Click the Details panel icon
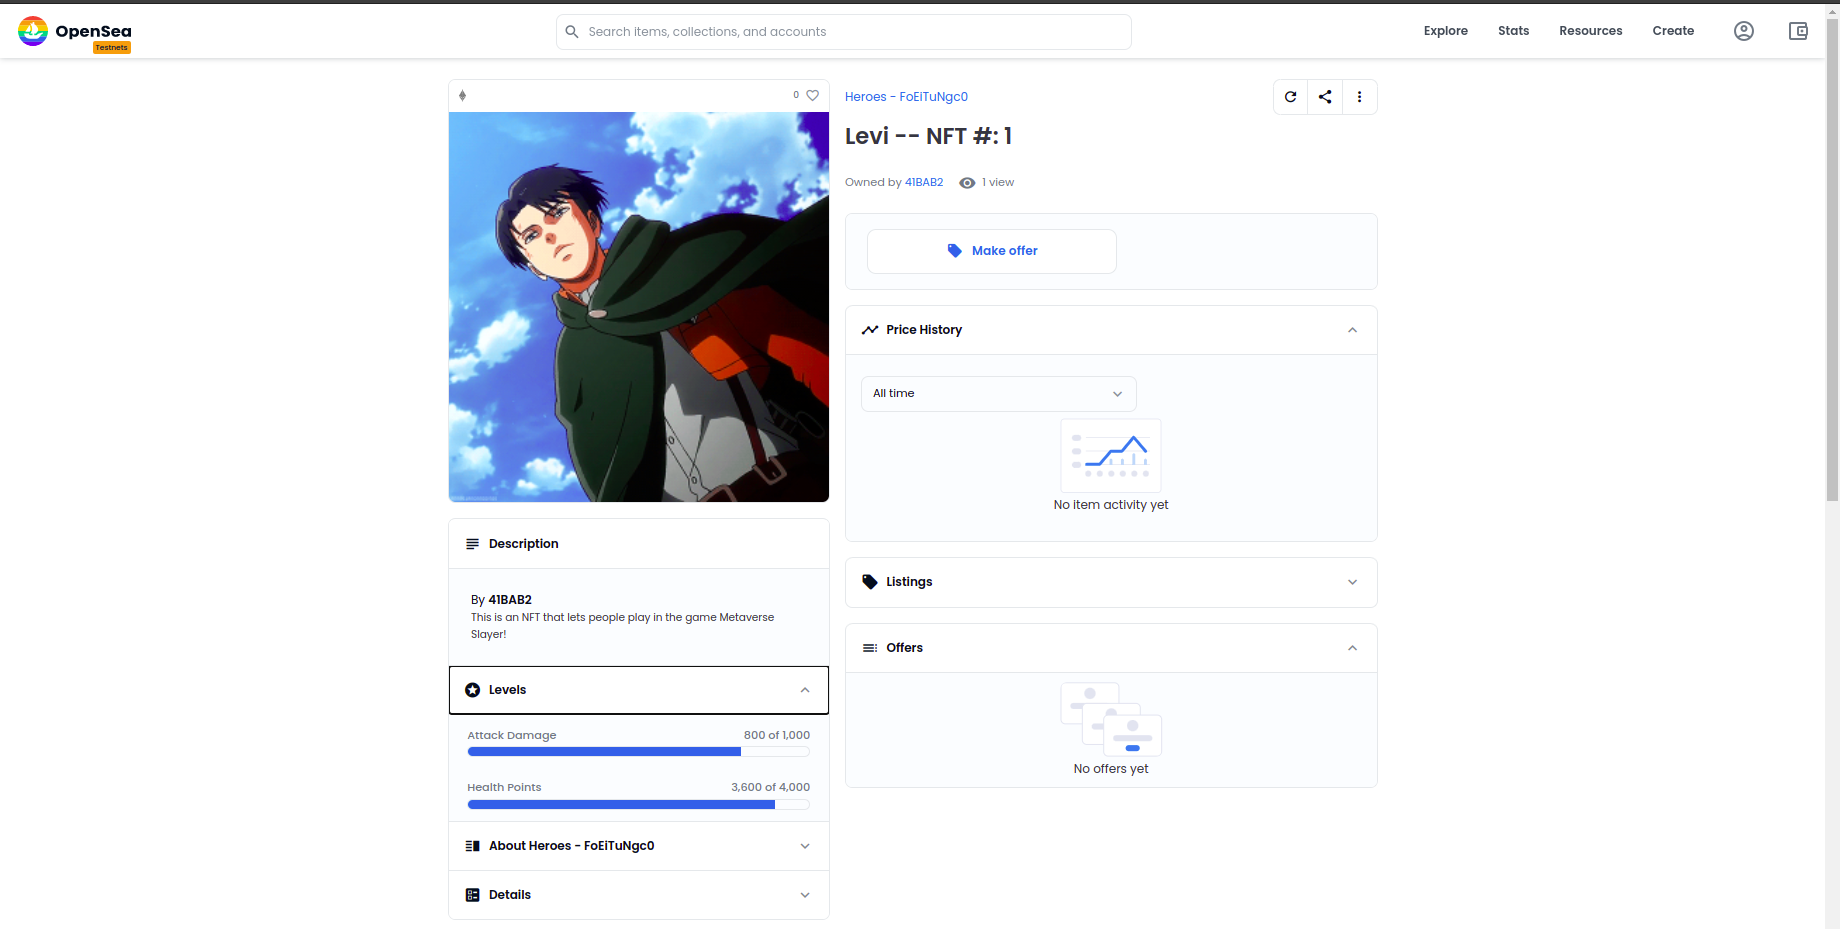This screenshot has width=1840, height=929. click(x=473, y=895)
